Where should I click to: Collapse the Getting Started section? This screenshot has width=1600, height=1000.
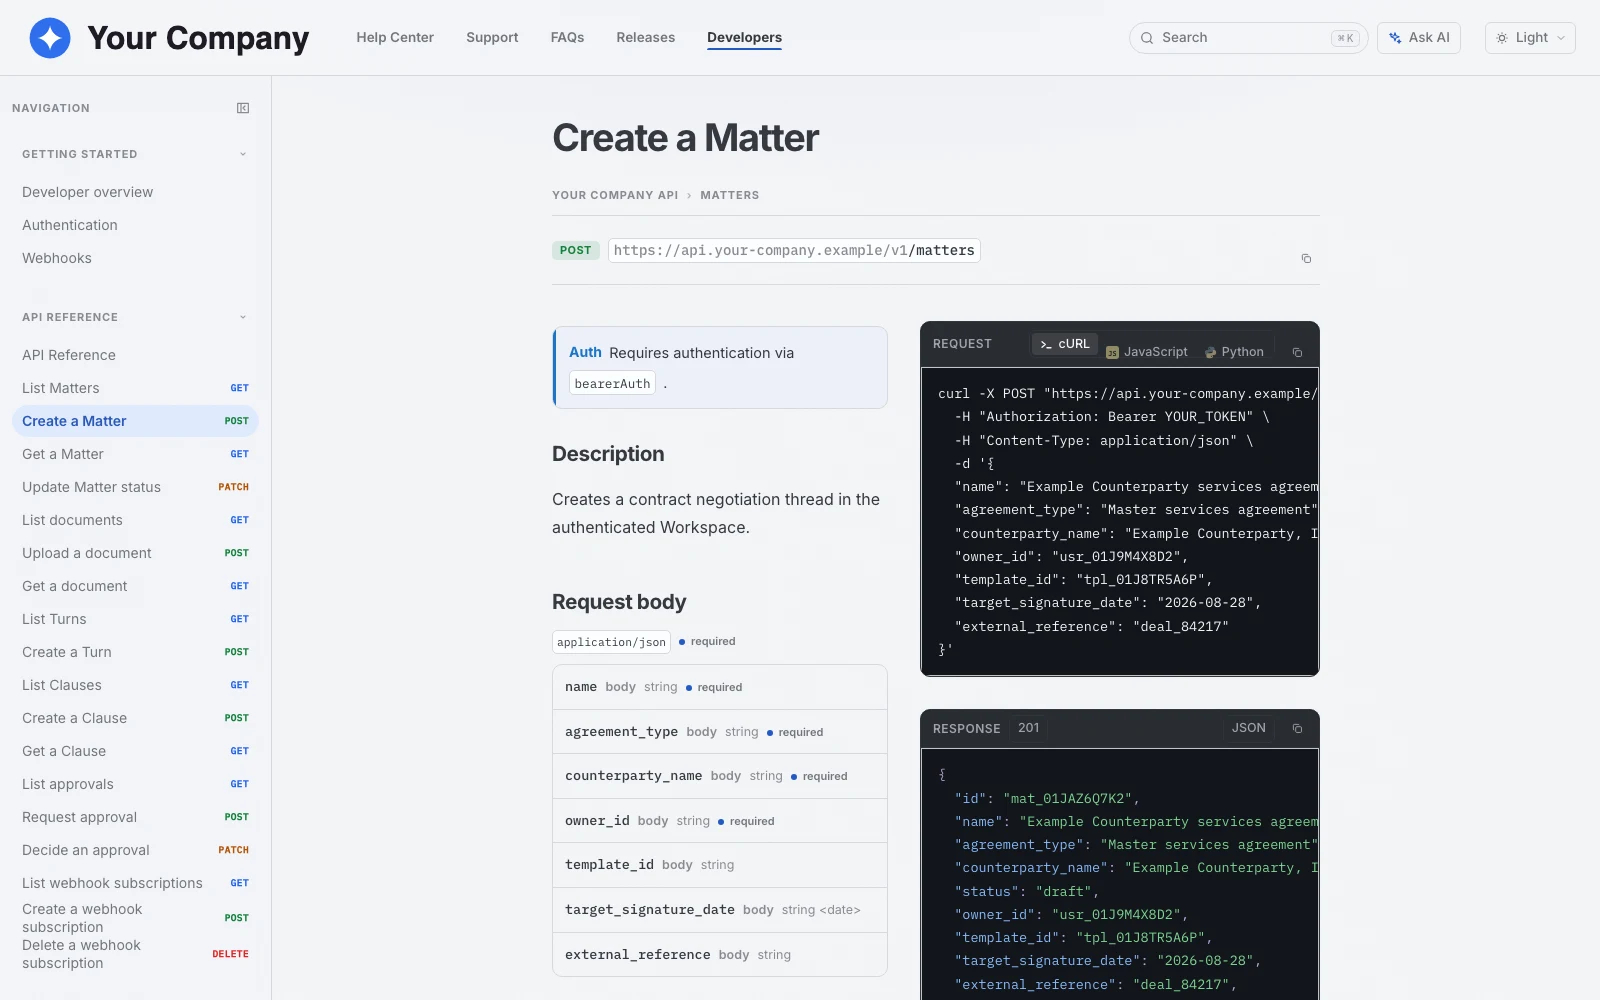point(243,154)
